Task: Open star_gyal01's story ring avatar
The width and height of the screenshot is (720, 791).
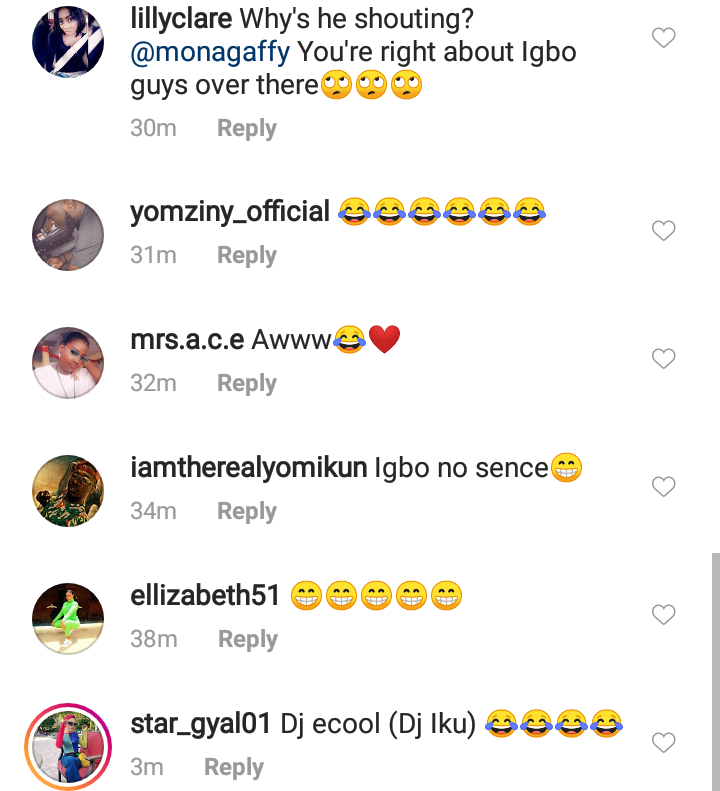Action: point(68,745)
